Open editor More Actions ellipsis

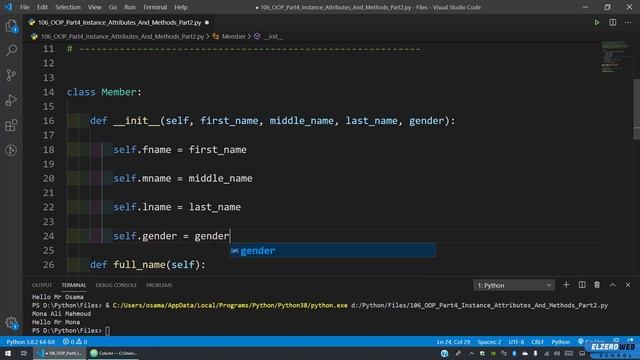pos(628,22)
